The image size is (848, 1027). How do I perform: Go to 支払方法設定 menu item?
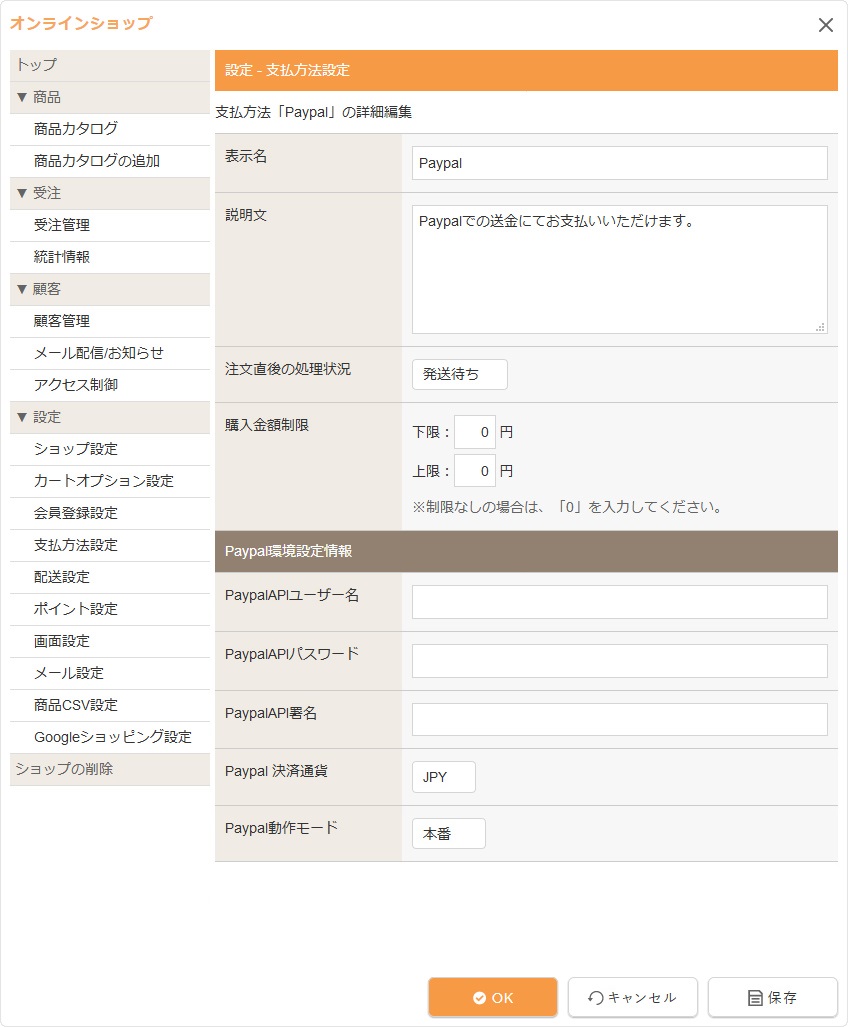(x=76, y=545)
